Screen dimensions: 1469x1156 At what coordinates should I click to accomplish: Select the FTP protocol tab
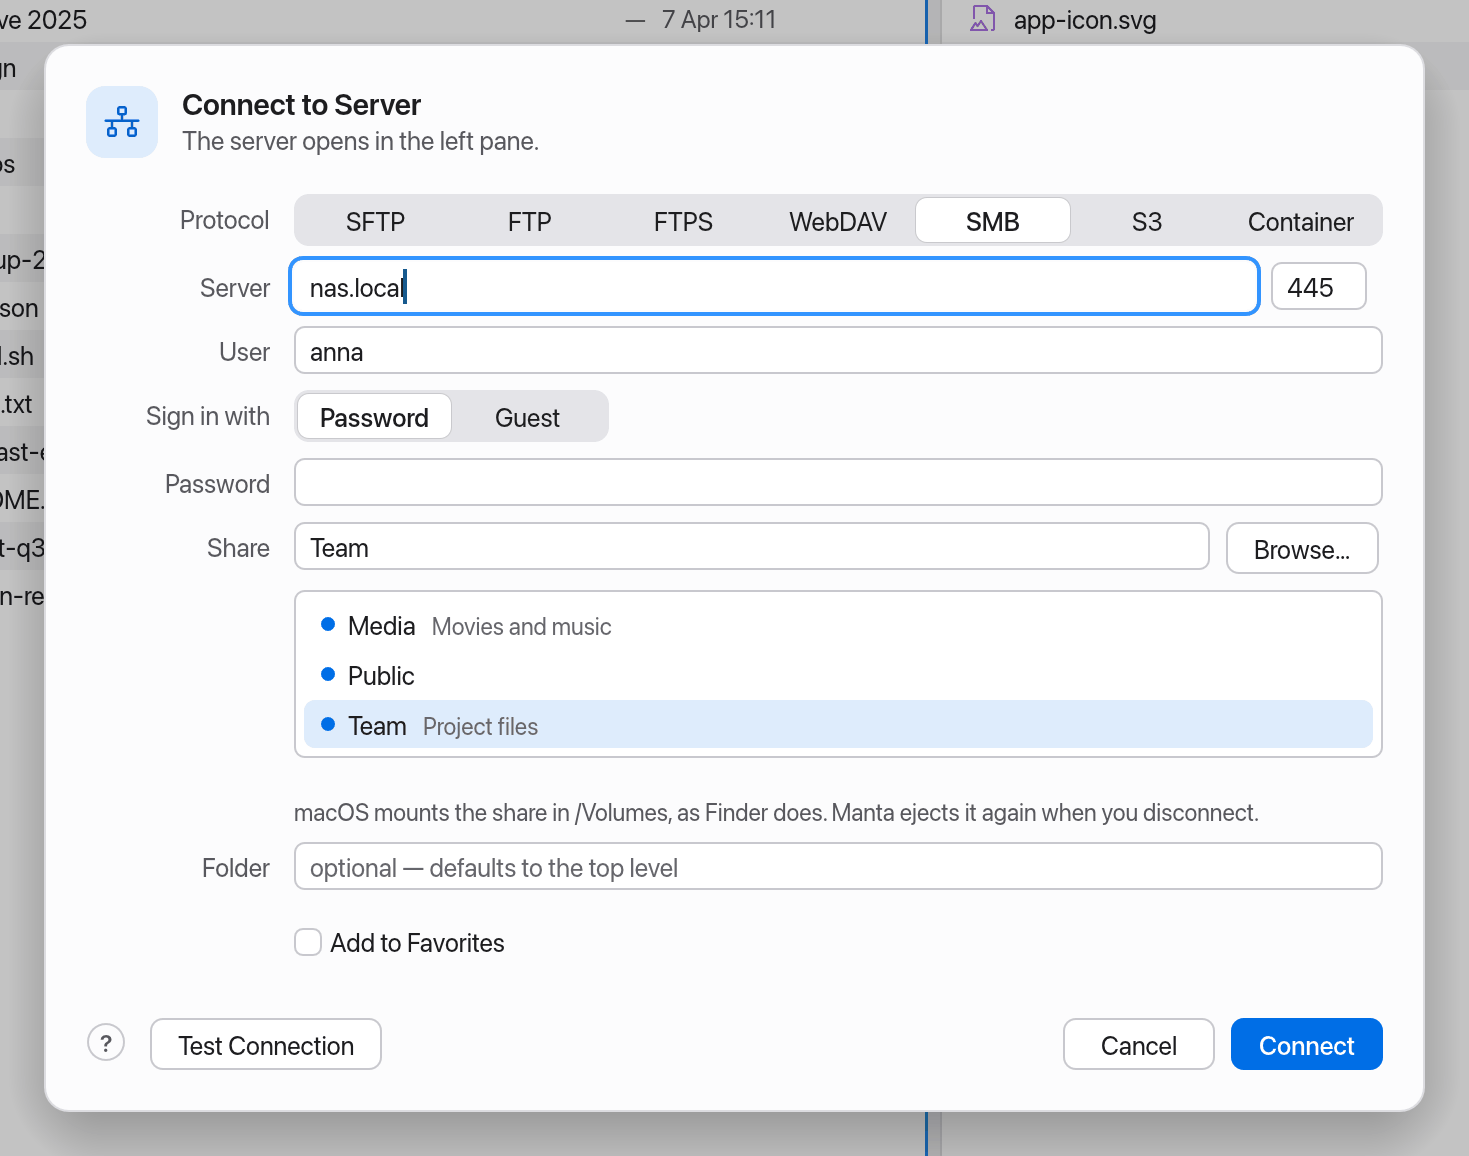click(529, 221)
